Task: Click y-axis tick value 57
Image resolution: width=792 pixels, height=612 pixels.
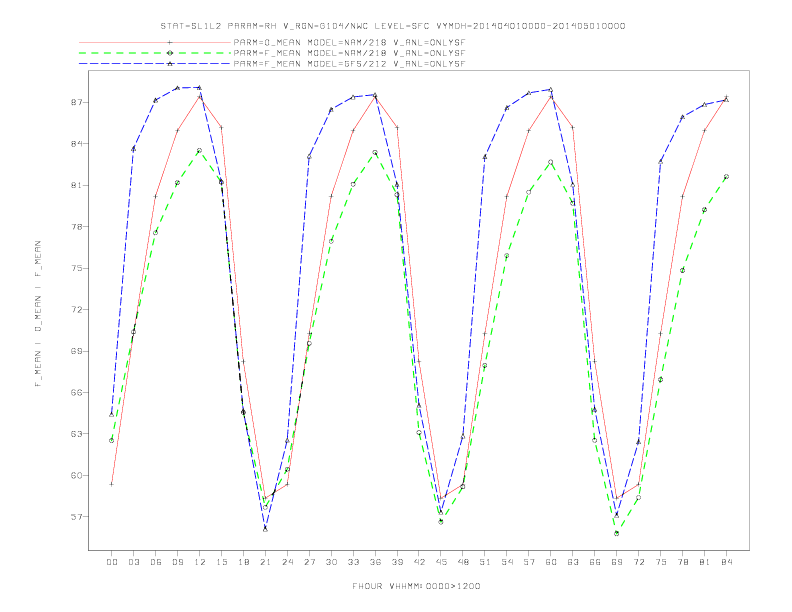Action: tap(76, 517)
